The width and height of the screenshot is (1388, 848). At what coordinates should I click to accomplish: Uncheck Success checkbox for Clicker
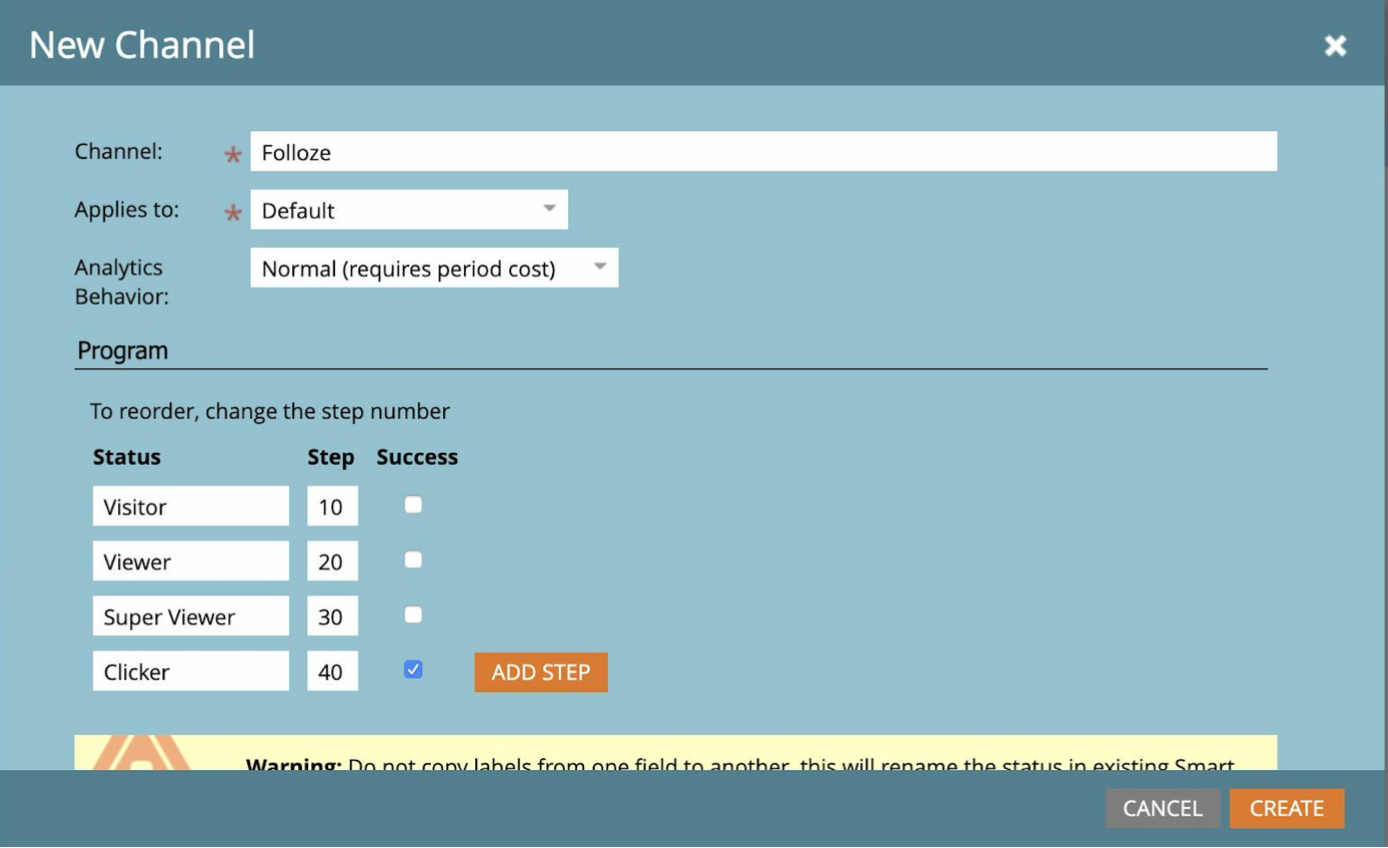coord(413,670)
